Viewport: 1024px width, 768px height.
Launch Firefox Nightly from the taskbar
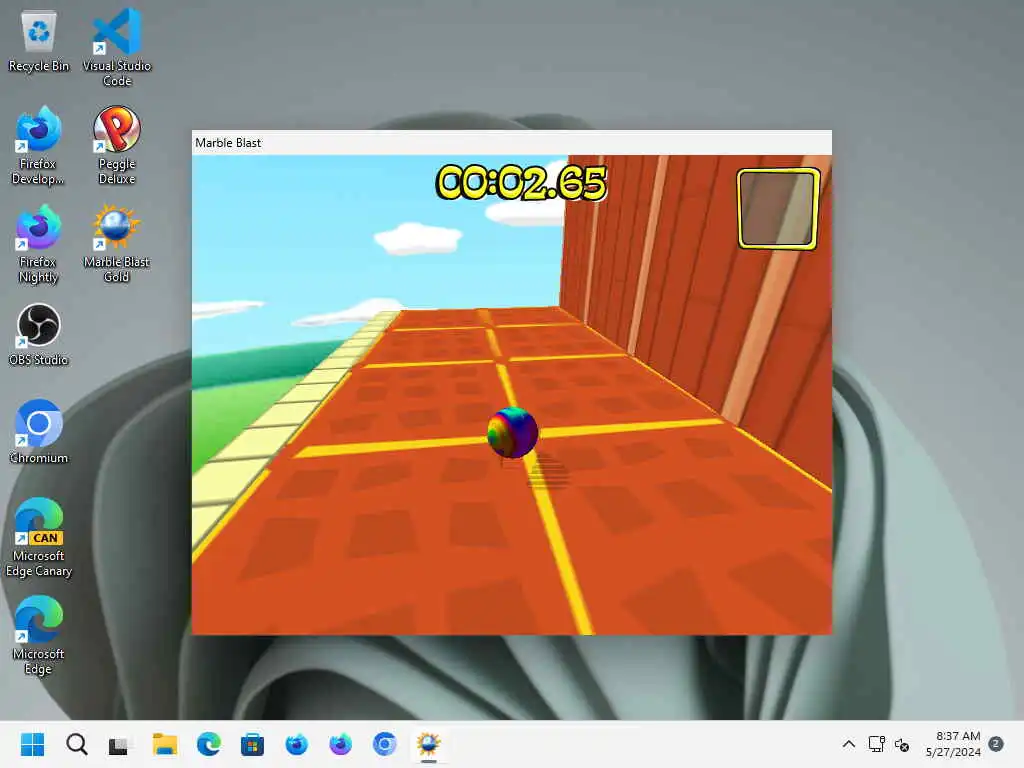(x=340, y=744)
